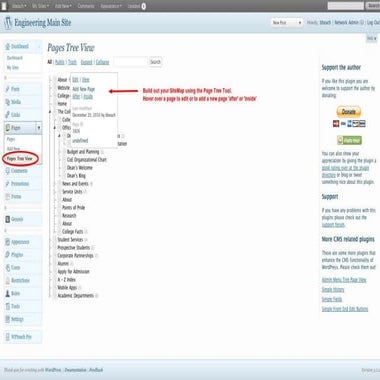Open the Links menu item
The width and height of the screenshot is (380, 380).
(16, 115)
